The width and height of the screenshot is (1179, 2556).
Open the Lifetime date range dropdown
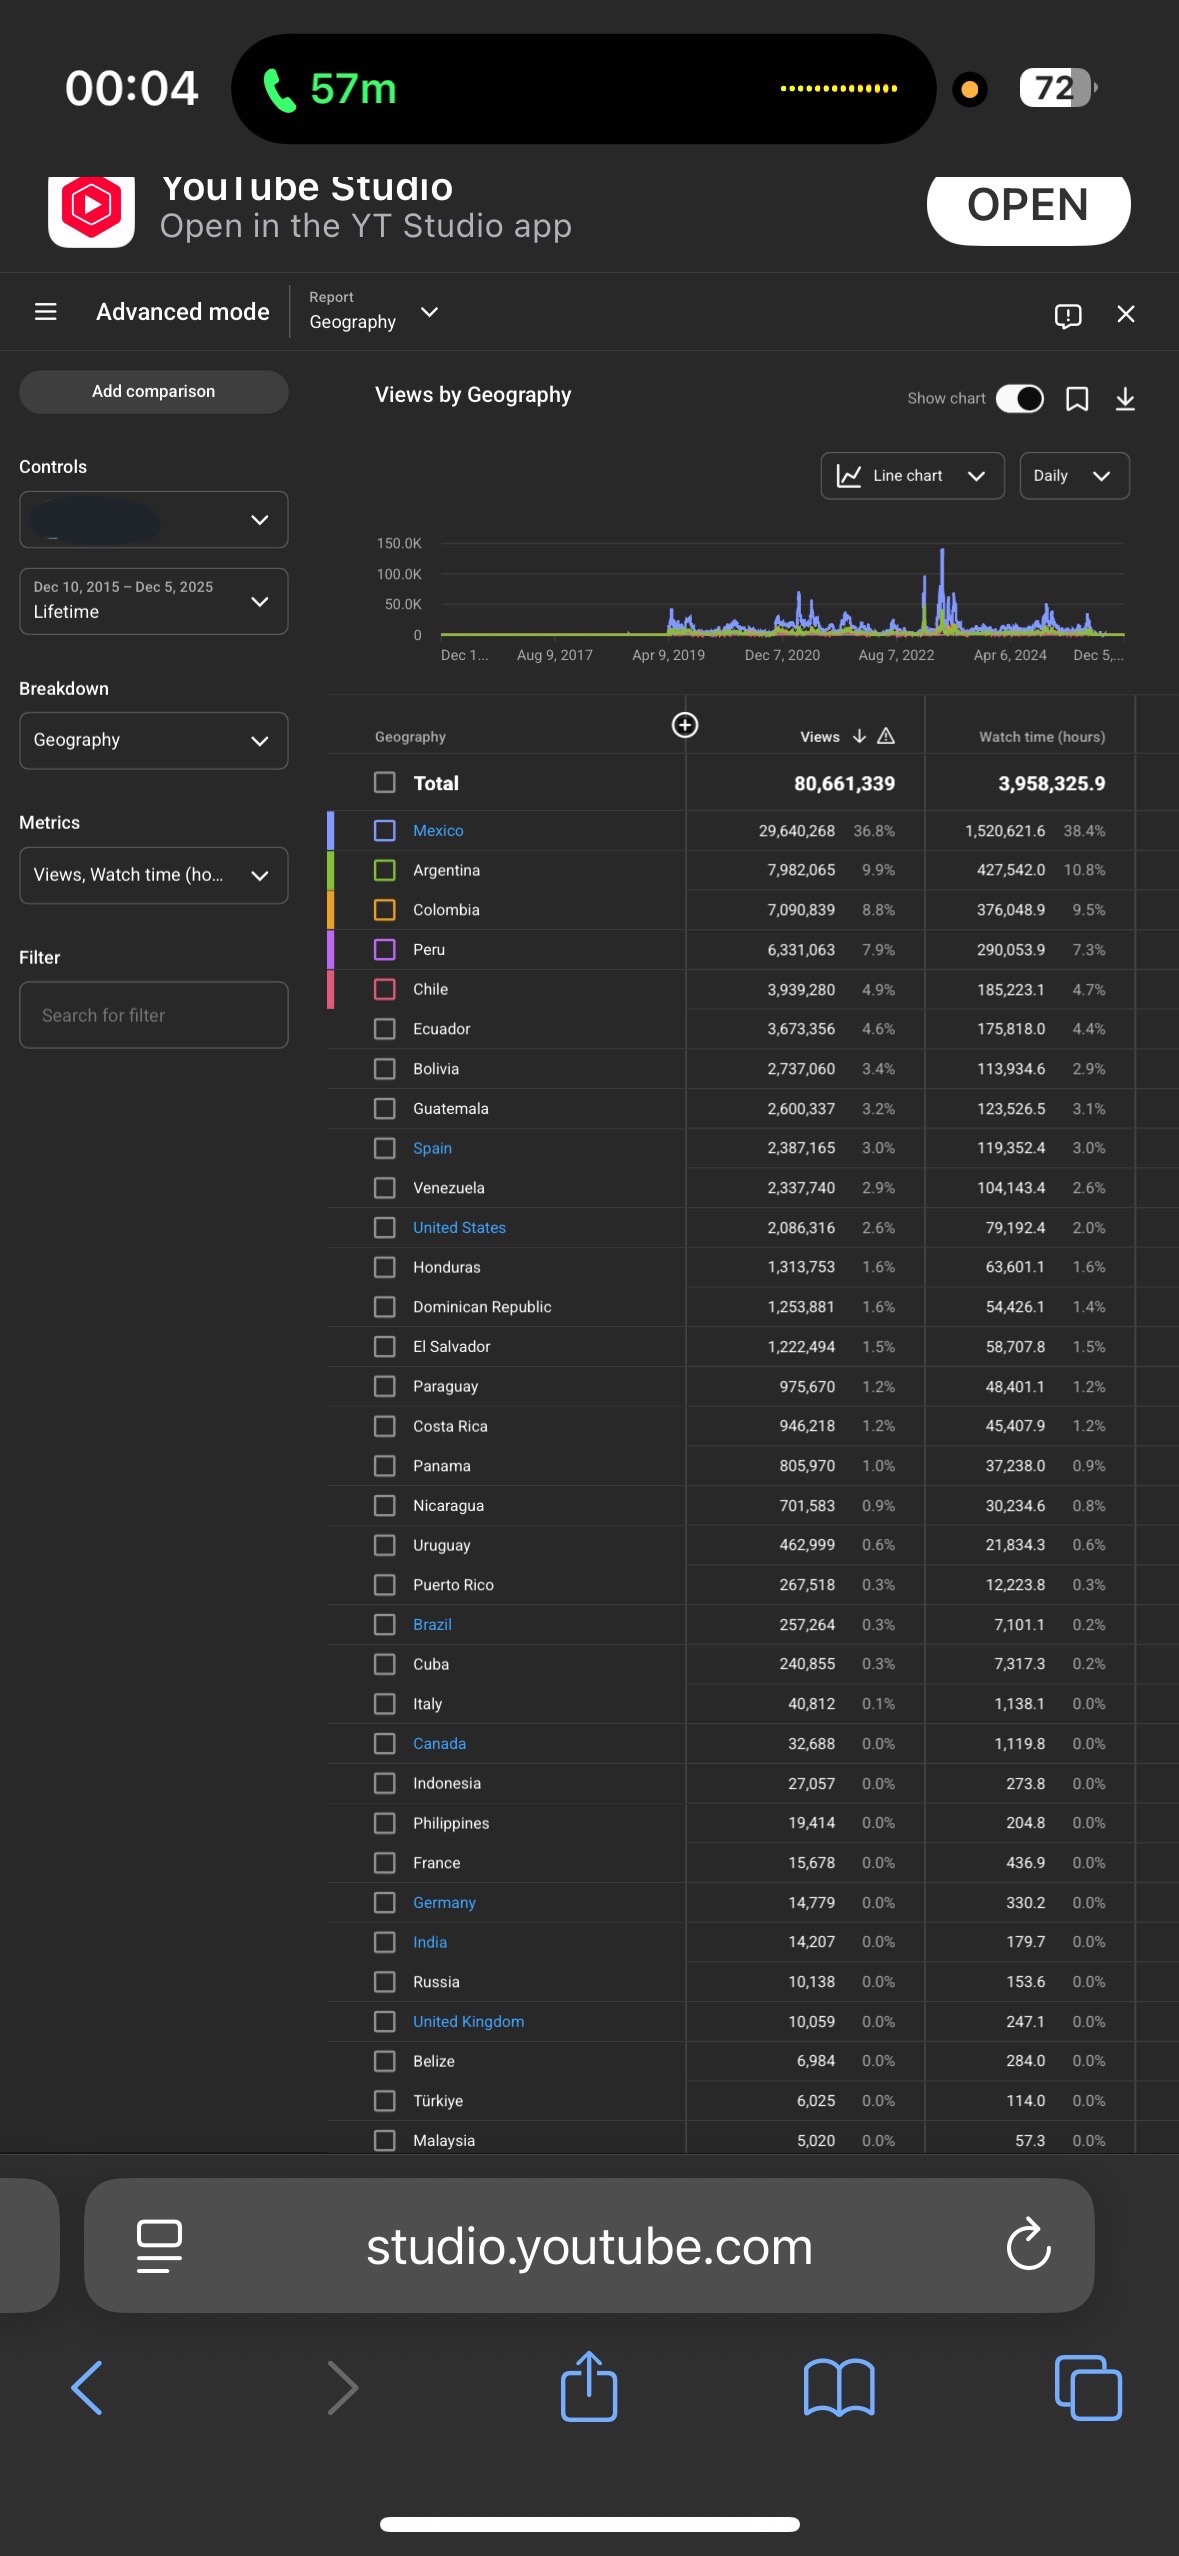point(153,601)
